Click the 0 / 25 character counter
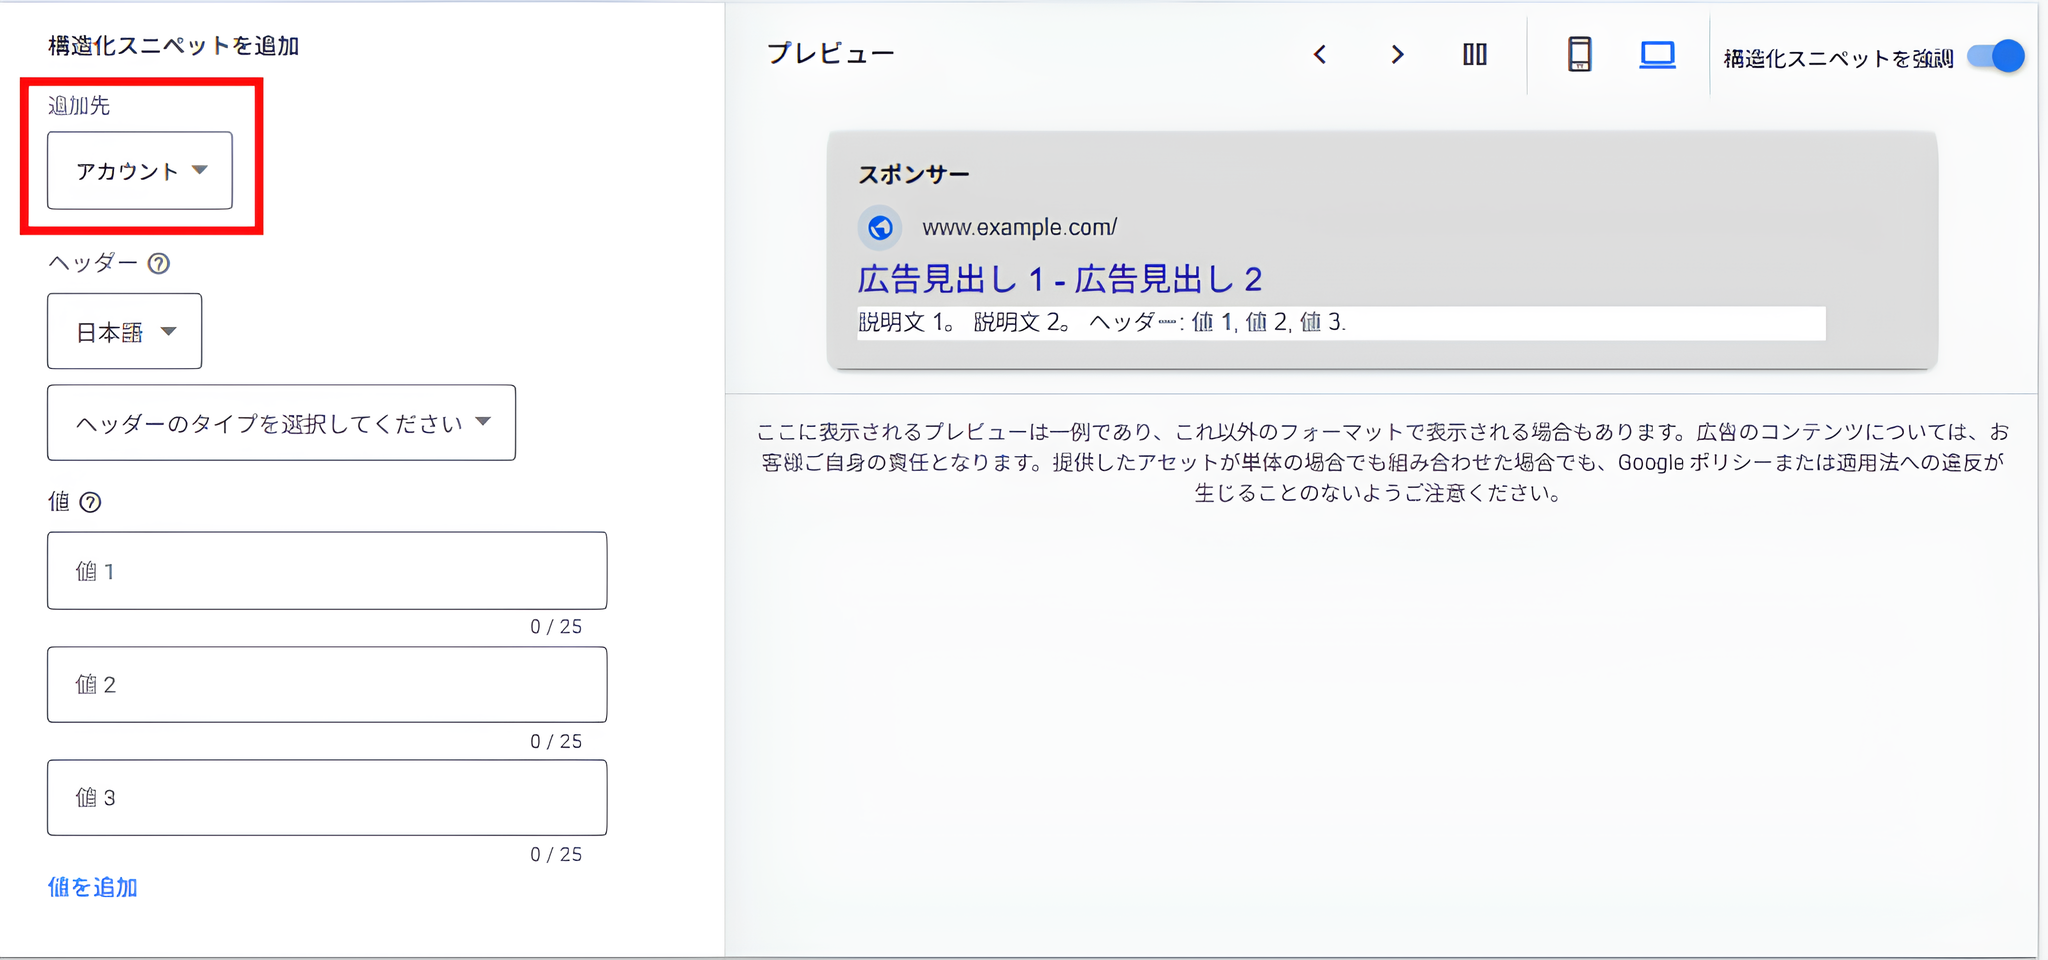2048x960 pixels. tap(554, 626)
